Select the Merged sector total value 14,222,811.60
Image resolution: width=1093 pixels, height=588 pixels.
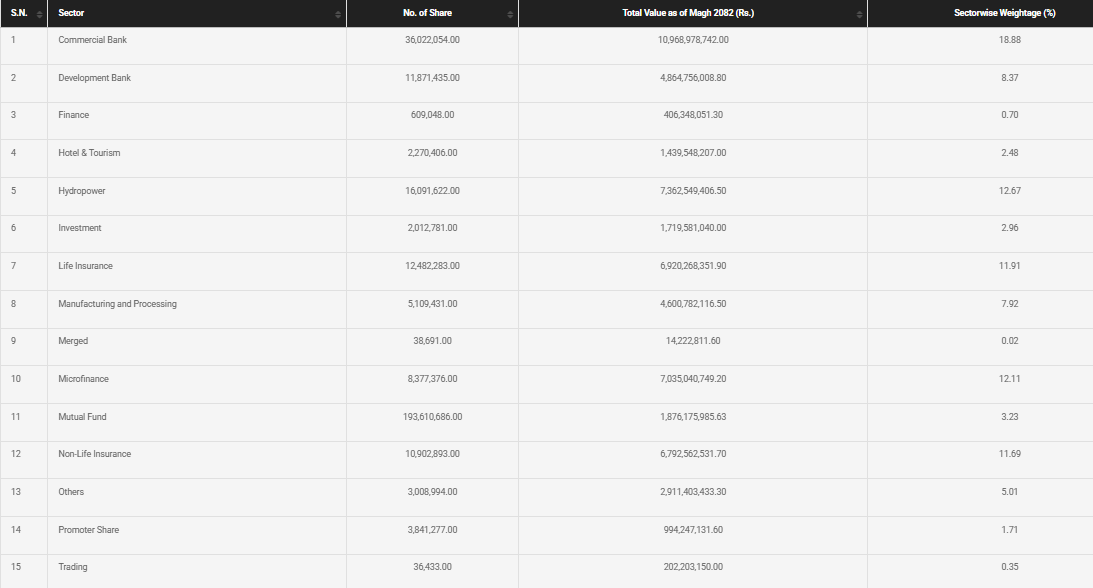point(693,341)
